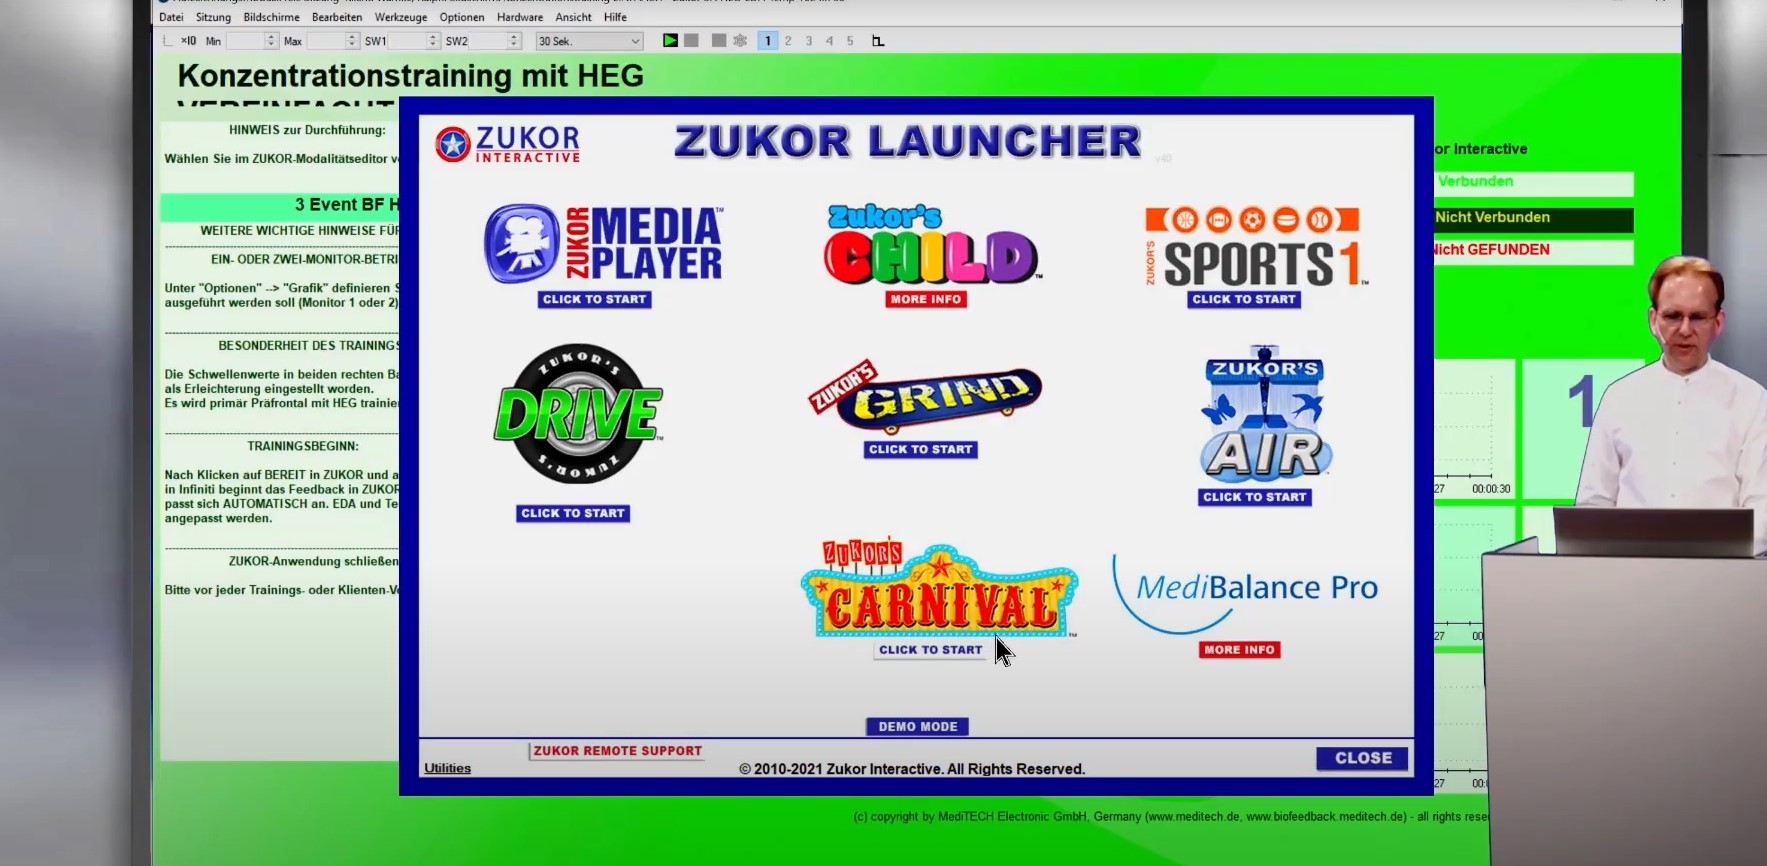Switch to screen 1 in toolbar
The image size is (1767, 866).
point(767,41)
